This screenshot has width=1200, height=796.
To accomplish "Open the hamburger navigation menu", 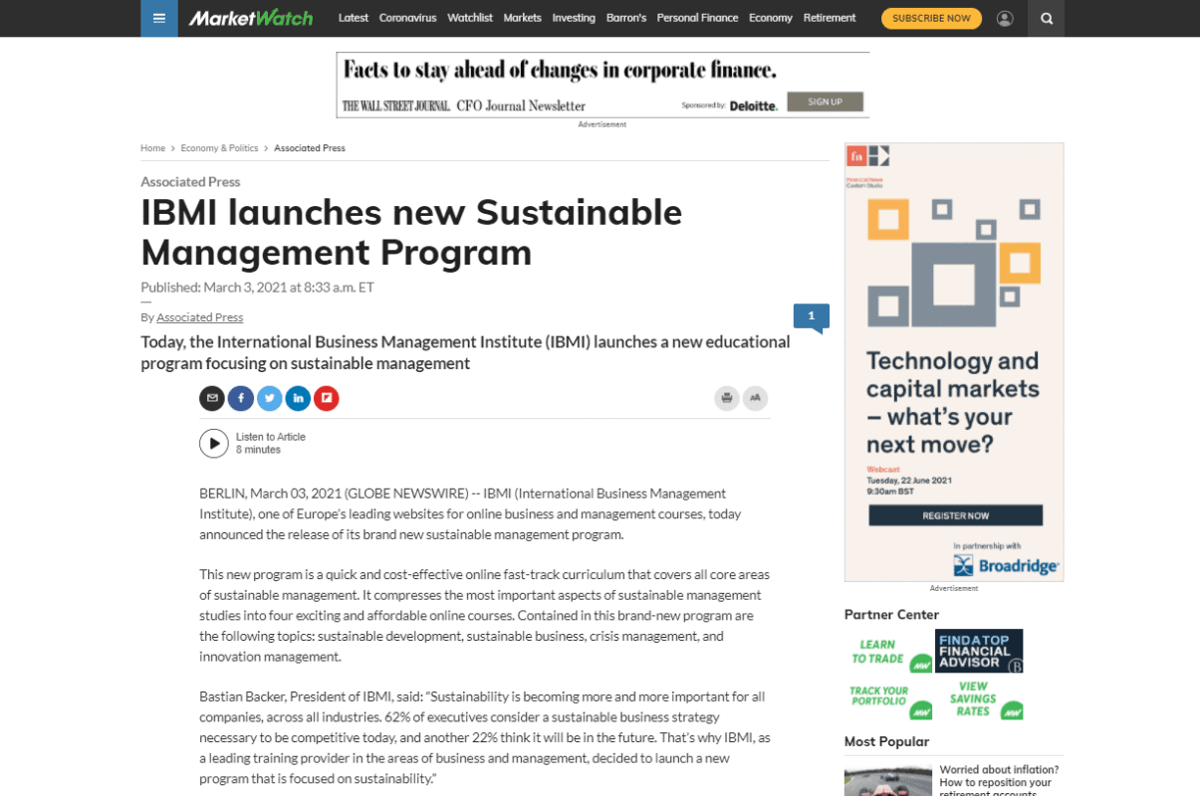I will tap(158, 18).
